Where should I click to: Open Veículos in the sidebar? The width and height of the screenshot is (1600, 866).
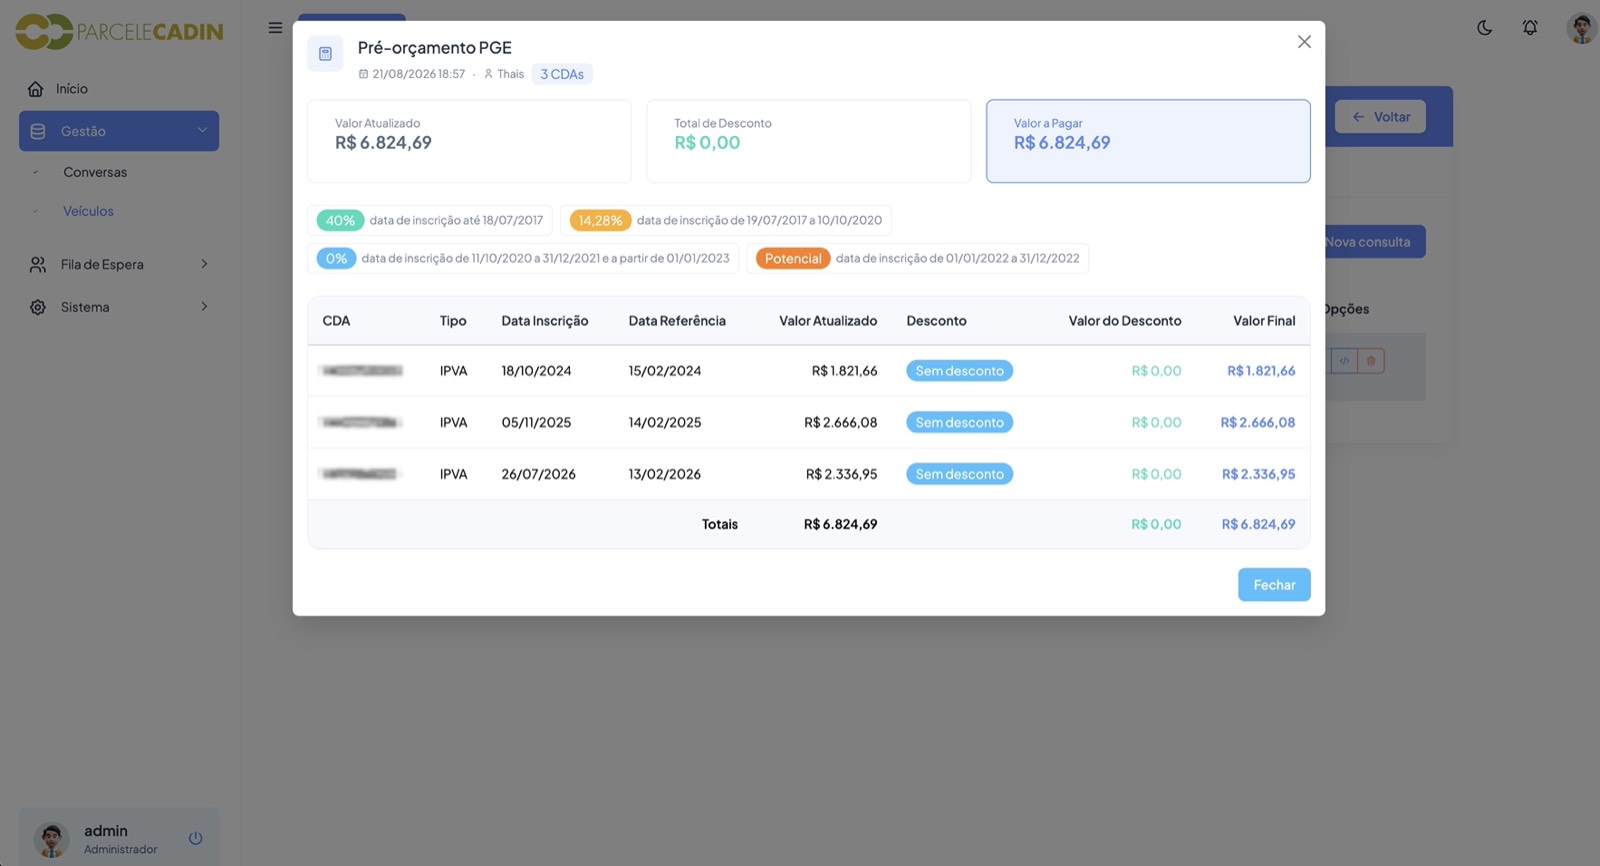tap(88, 211)
